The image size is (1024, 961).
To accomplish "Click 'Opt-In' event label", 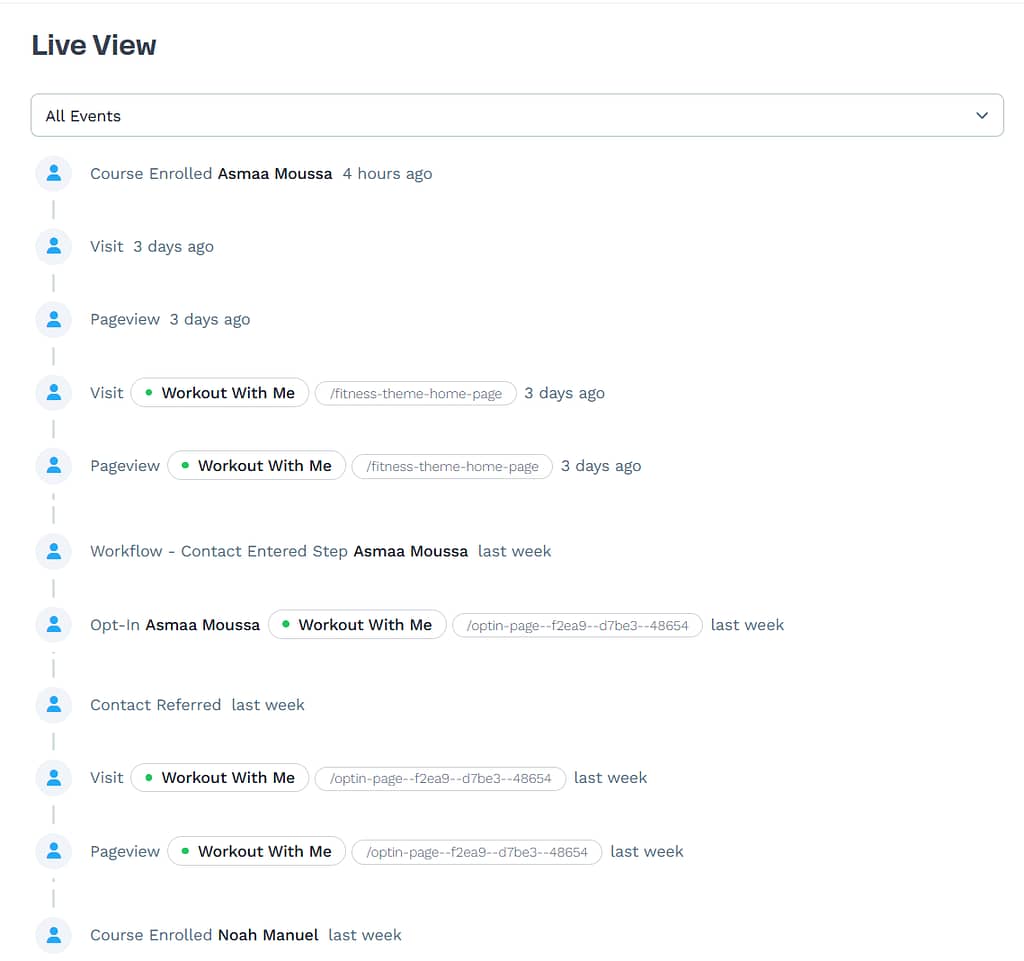I will coord(115,625).
